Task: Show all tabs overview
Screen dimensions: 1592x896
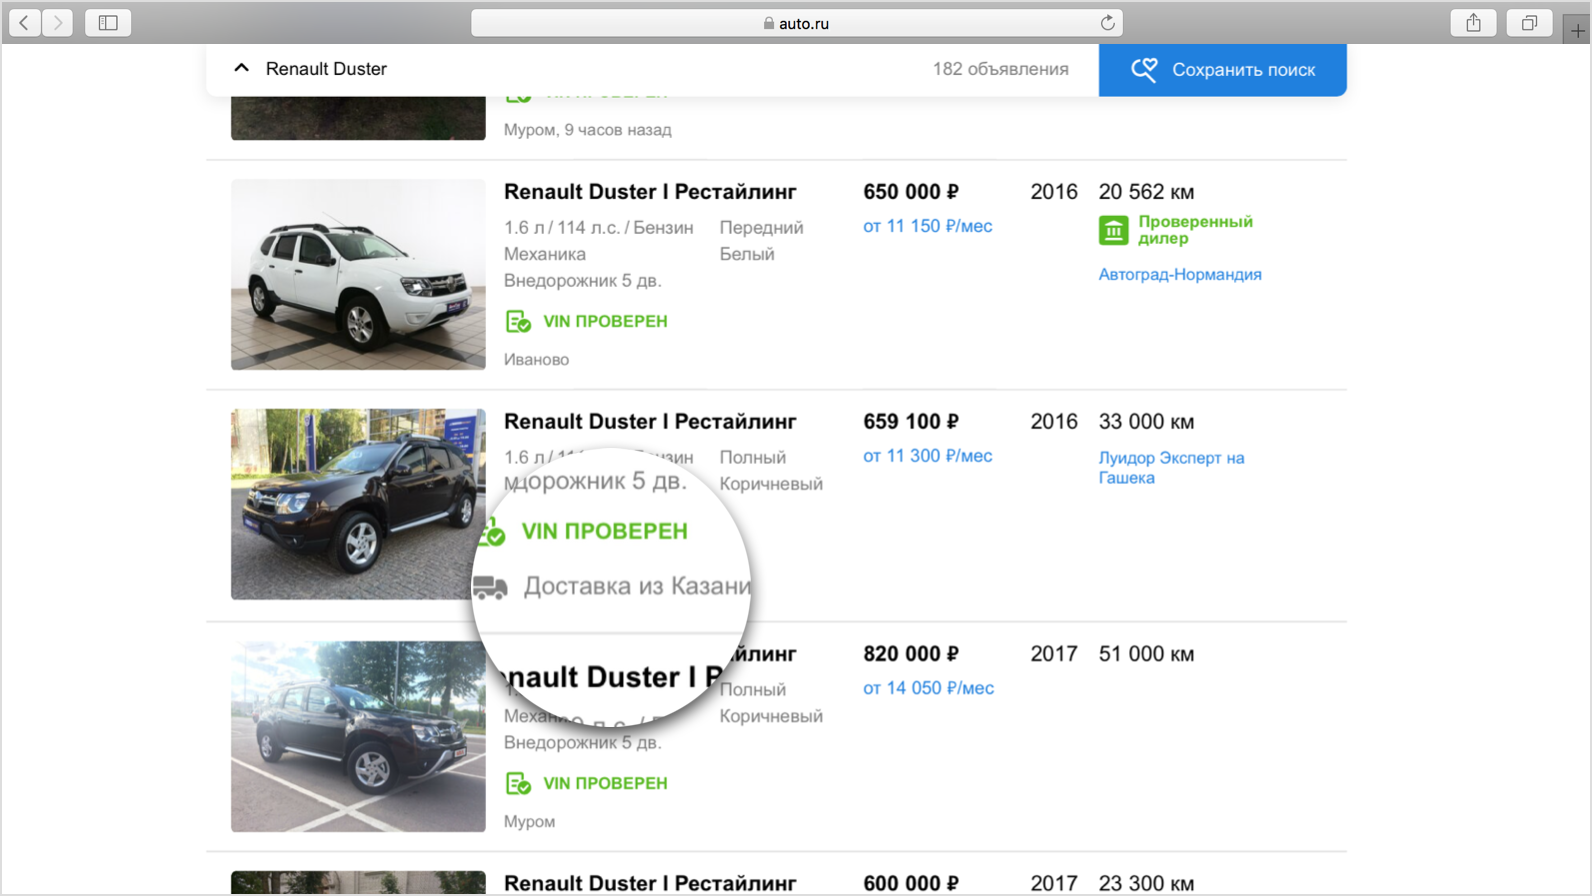Action: 1529,23
